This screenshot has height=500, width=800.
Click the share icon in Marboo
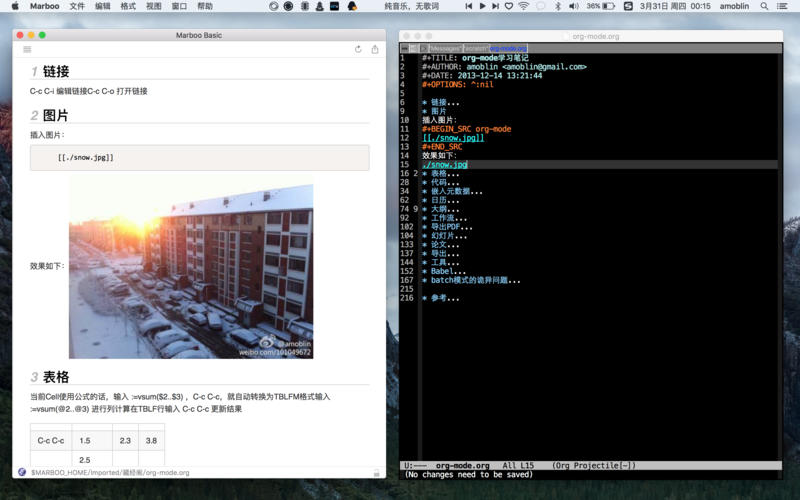(x=375, y=49)
